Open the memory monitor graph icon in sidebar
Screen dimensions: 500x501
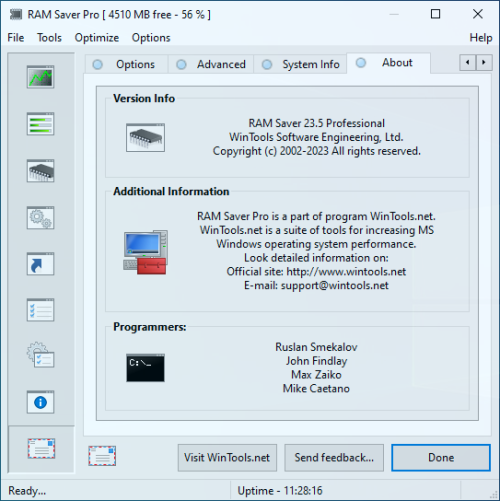click(40, 77)
